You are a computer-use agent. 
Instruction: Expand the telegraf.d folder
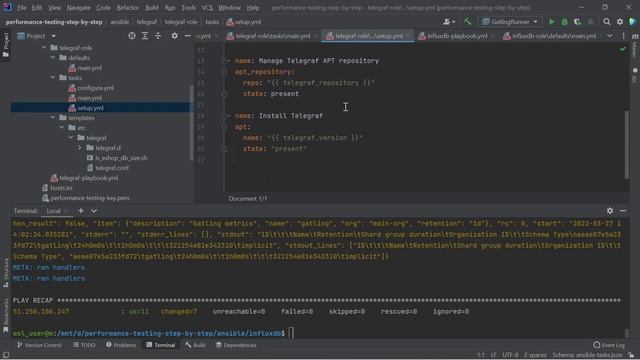pos(80,148)
